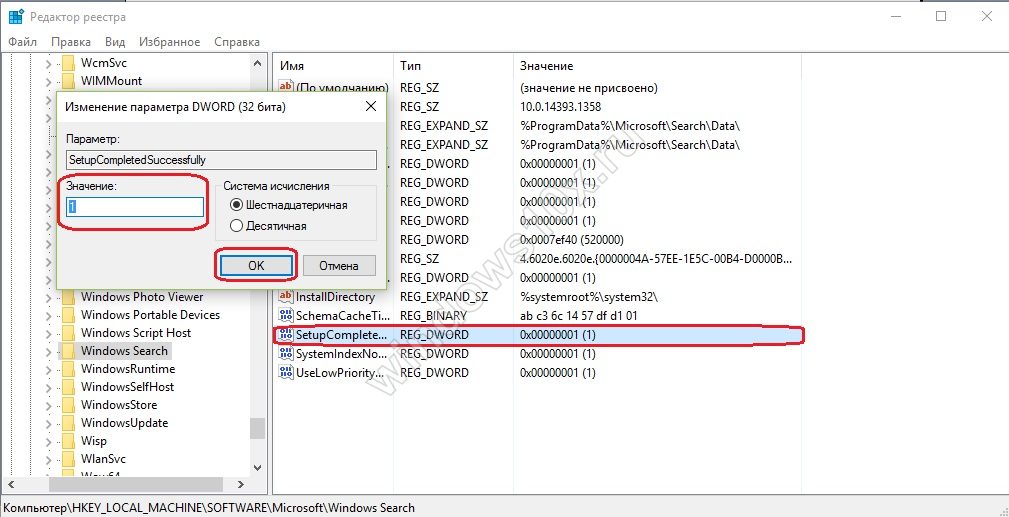The image size is (1009, 517).
Task: Click the SystemIndexNo DWORD value icon
Action: click(x=285, y=354)
